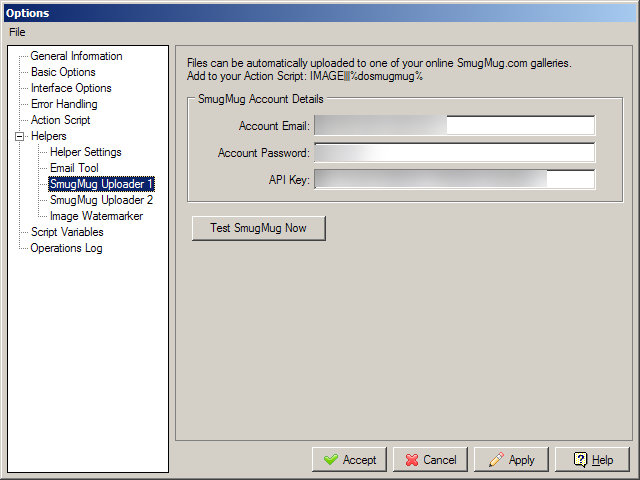Confirm settings with Accept button
Screen dimensions: 640x480
349,460
